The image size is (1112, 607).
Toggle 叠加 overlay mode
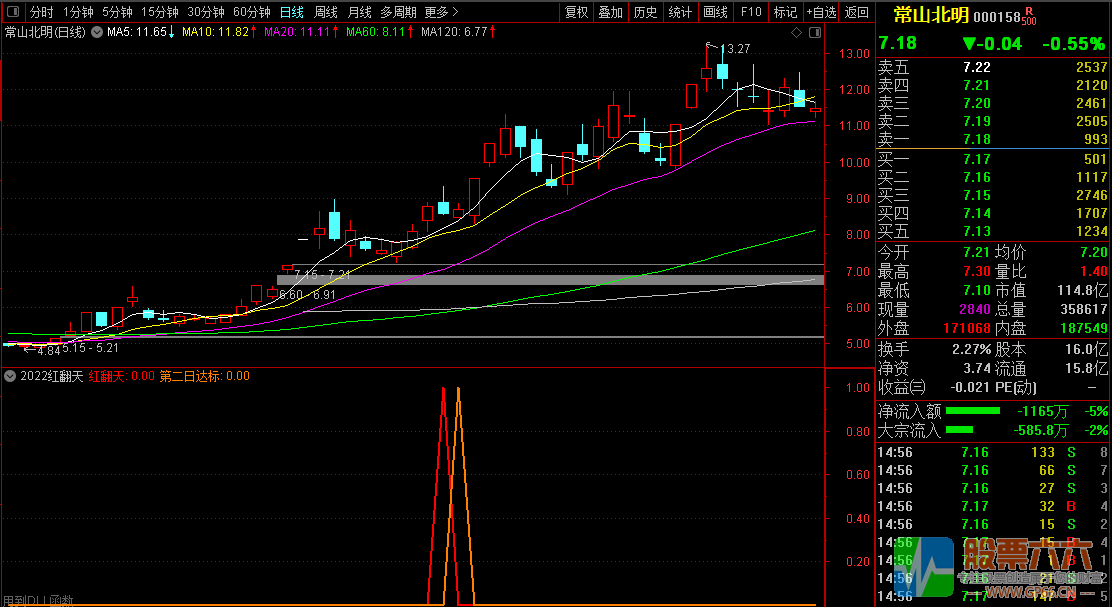[610, 12]
